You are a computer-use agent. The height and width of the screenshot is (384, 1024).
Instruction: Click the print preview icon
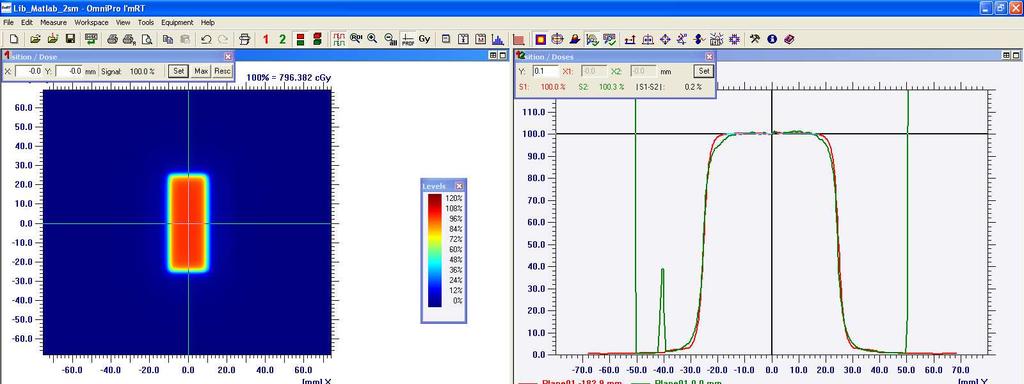pos(147,39)
